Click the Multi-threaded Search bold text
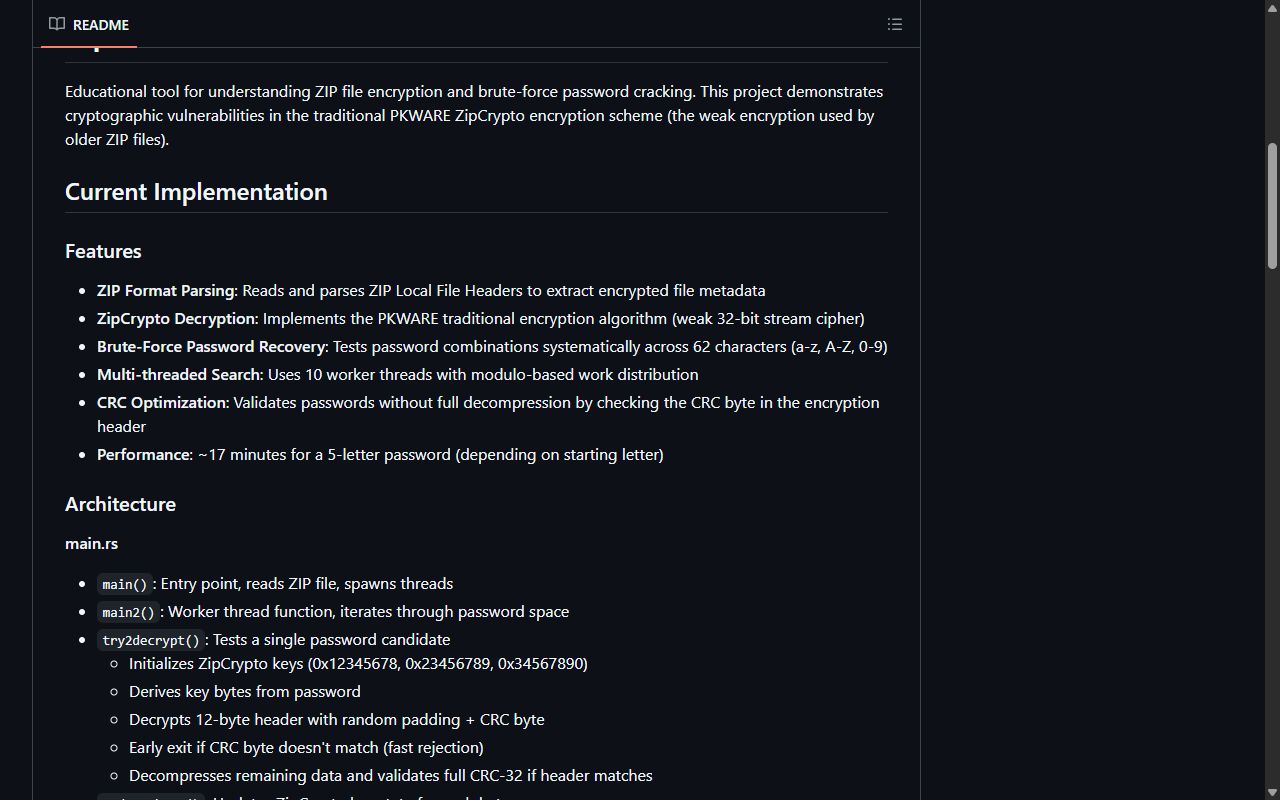Screen dimensions: 1280x800 click(178, 375)
